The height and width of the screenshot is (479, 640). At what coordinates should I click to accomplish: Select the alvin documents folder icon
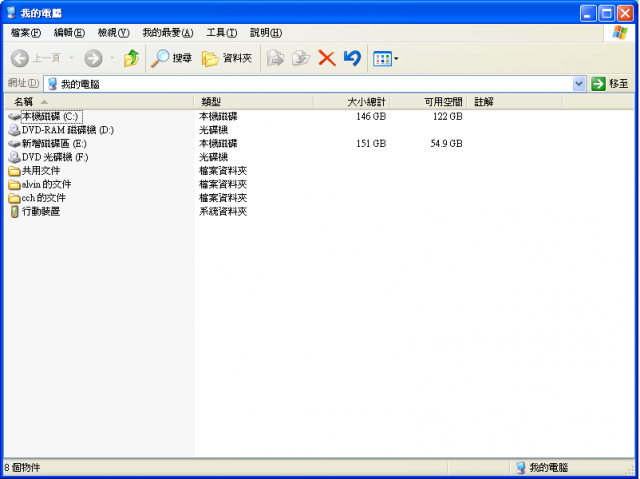click(x=14, y=184)
